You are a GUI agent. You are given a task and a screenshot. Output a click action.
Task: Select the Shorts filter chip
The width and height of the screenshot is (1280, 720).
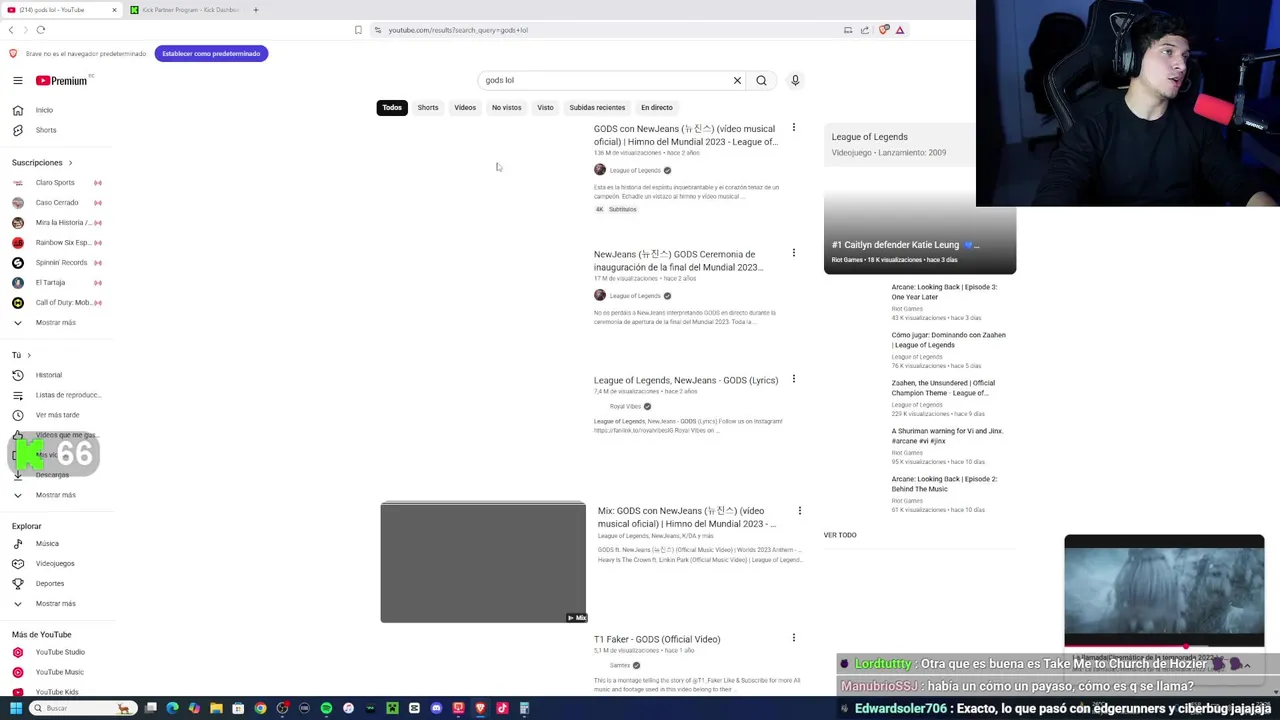[x=428, y=107]
